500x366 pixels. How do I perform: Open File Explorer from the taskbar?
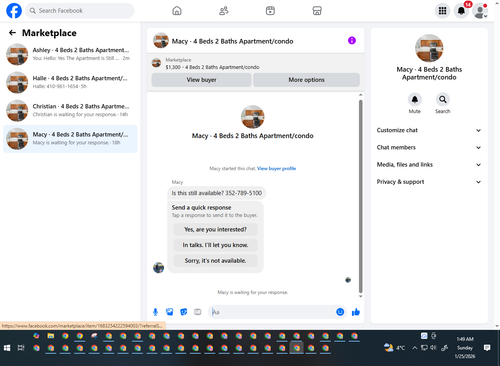[x=51, y=336]
